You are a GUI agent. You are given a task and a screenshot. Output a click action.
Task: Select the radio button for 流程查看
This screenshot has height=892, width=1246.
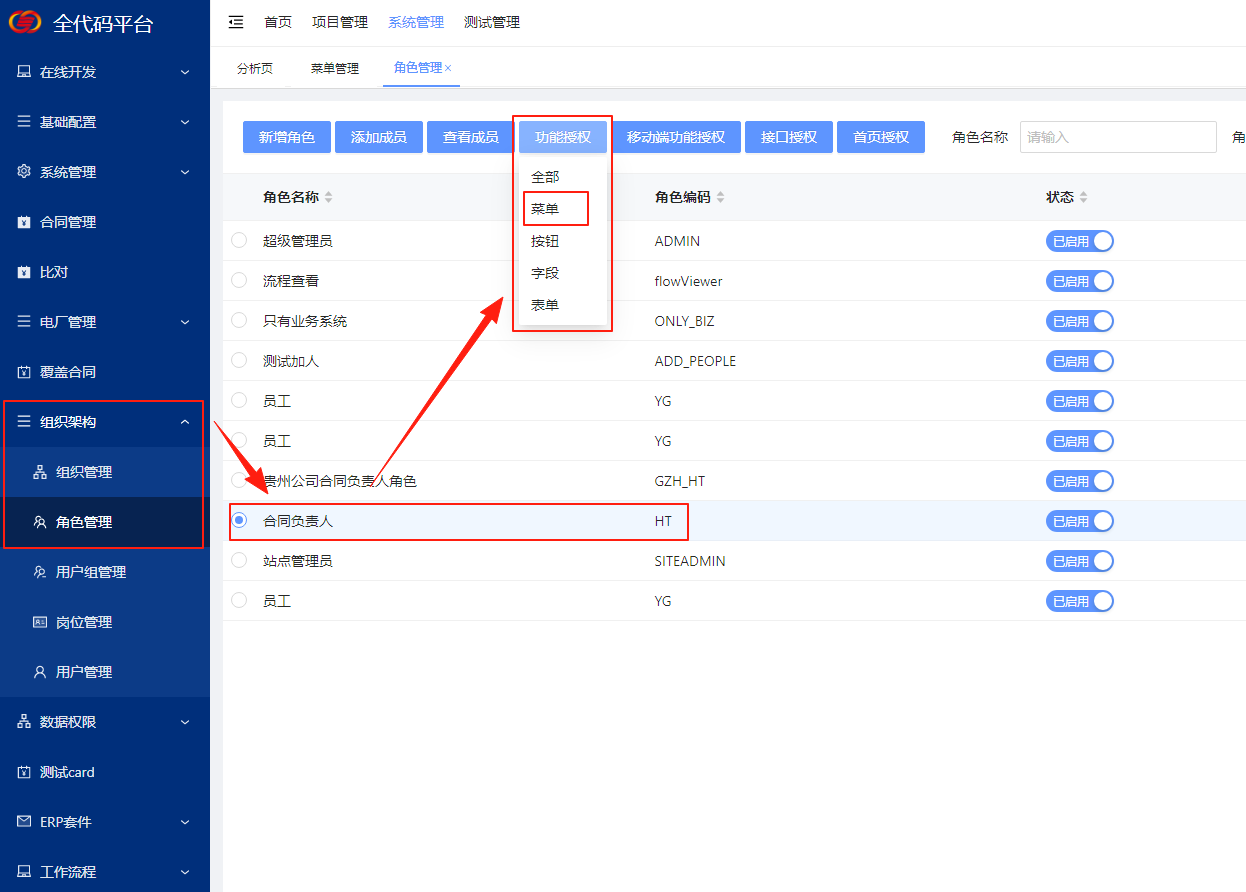click(239, 280)
